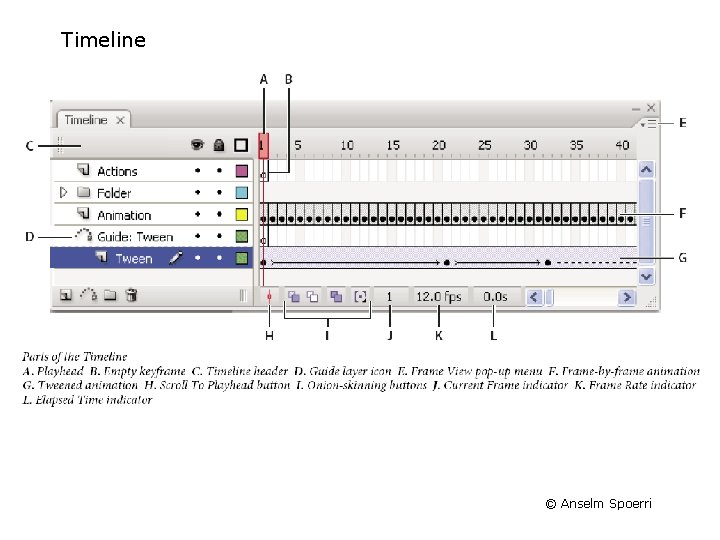Toggle the lock dot of the Animation layer
Image resolution: width=720 pixels, height=540 pixels.
click(x=219, y=214)
